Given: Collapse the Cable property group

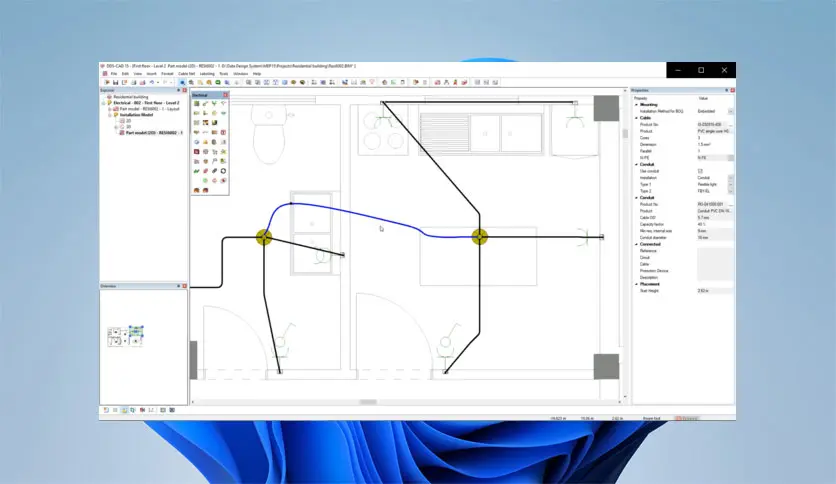Looking at the screenshot, I should point(637,118).
